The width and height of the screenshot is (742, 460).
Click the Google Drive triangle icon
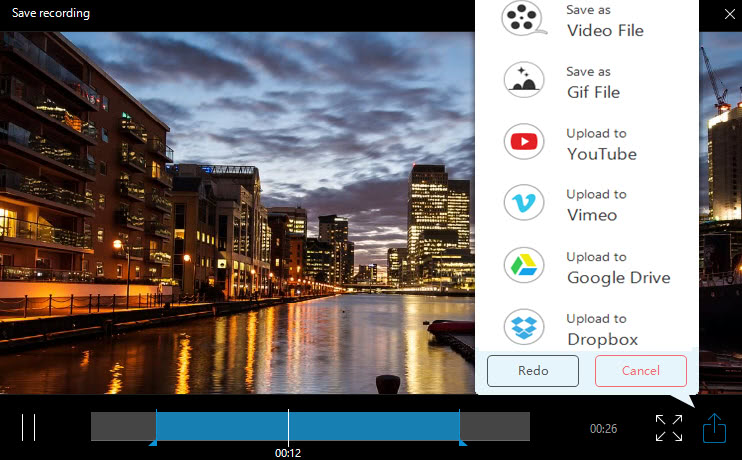[523, 265]
